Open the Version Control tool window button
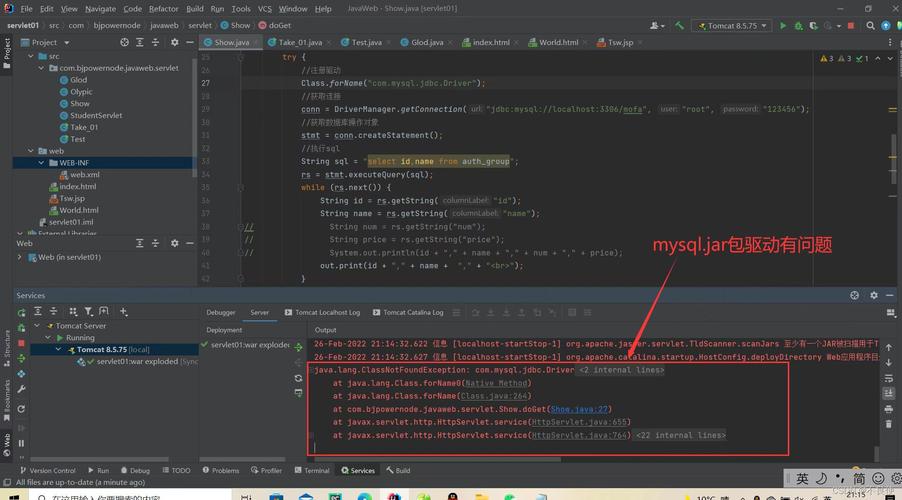Screen dimensions: 902x500 pyautogui.click(x=47, y=471)
